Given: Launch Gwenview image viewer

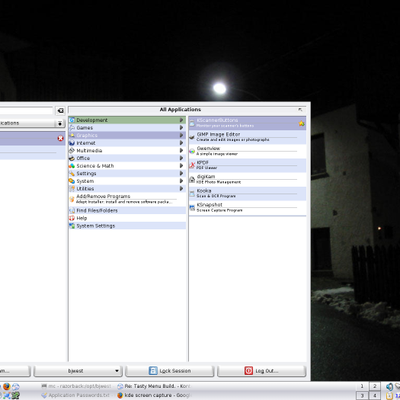Looking at the screenshot, I should click(247, 151).
